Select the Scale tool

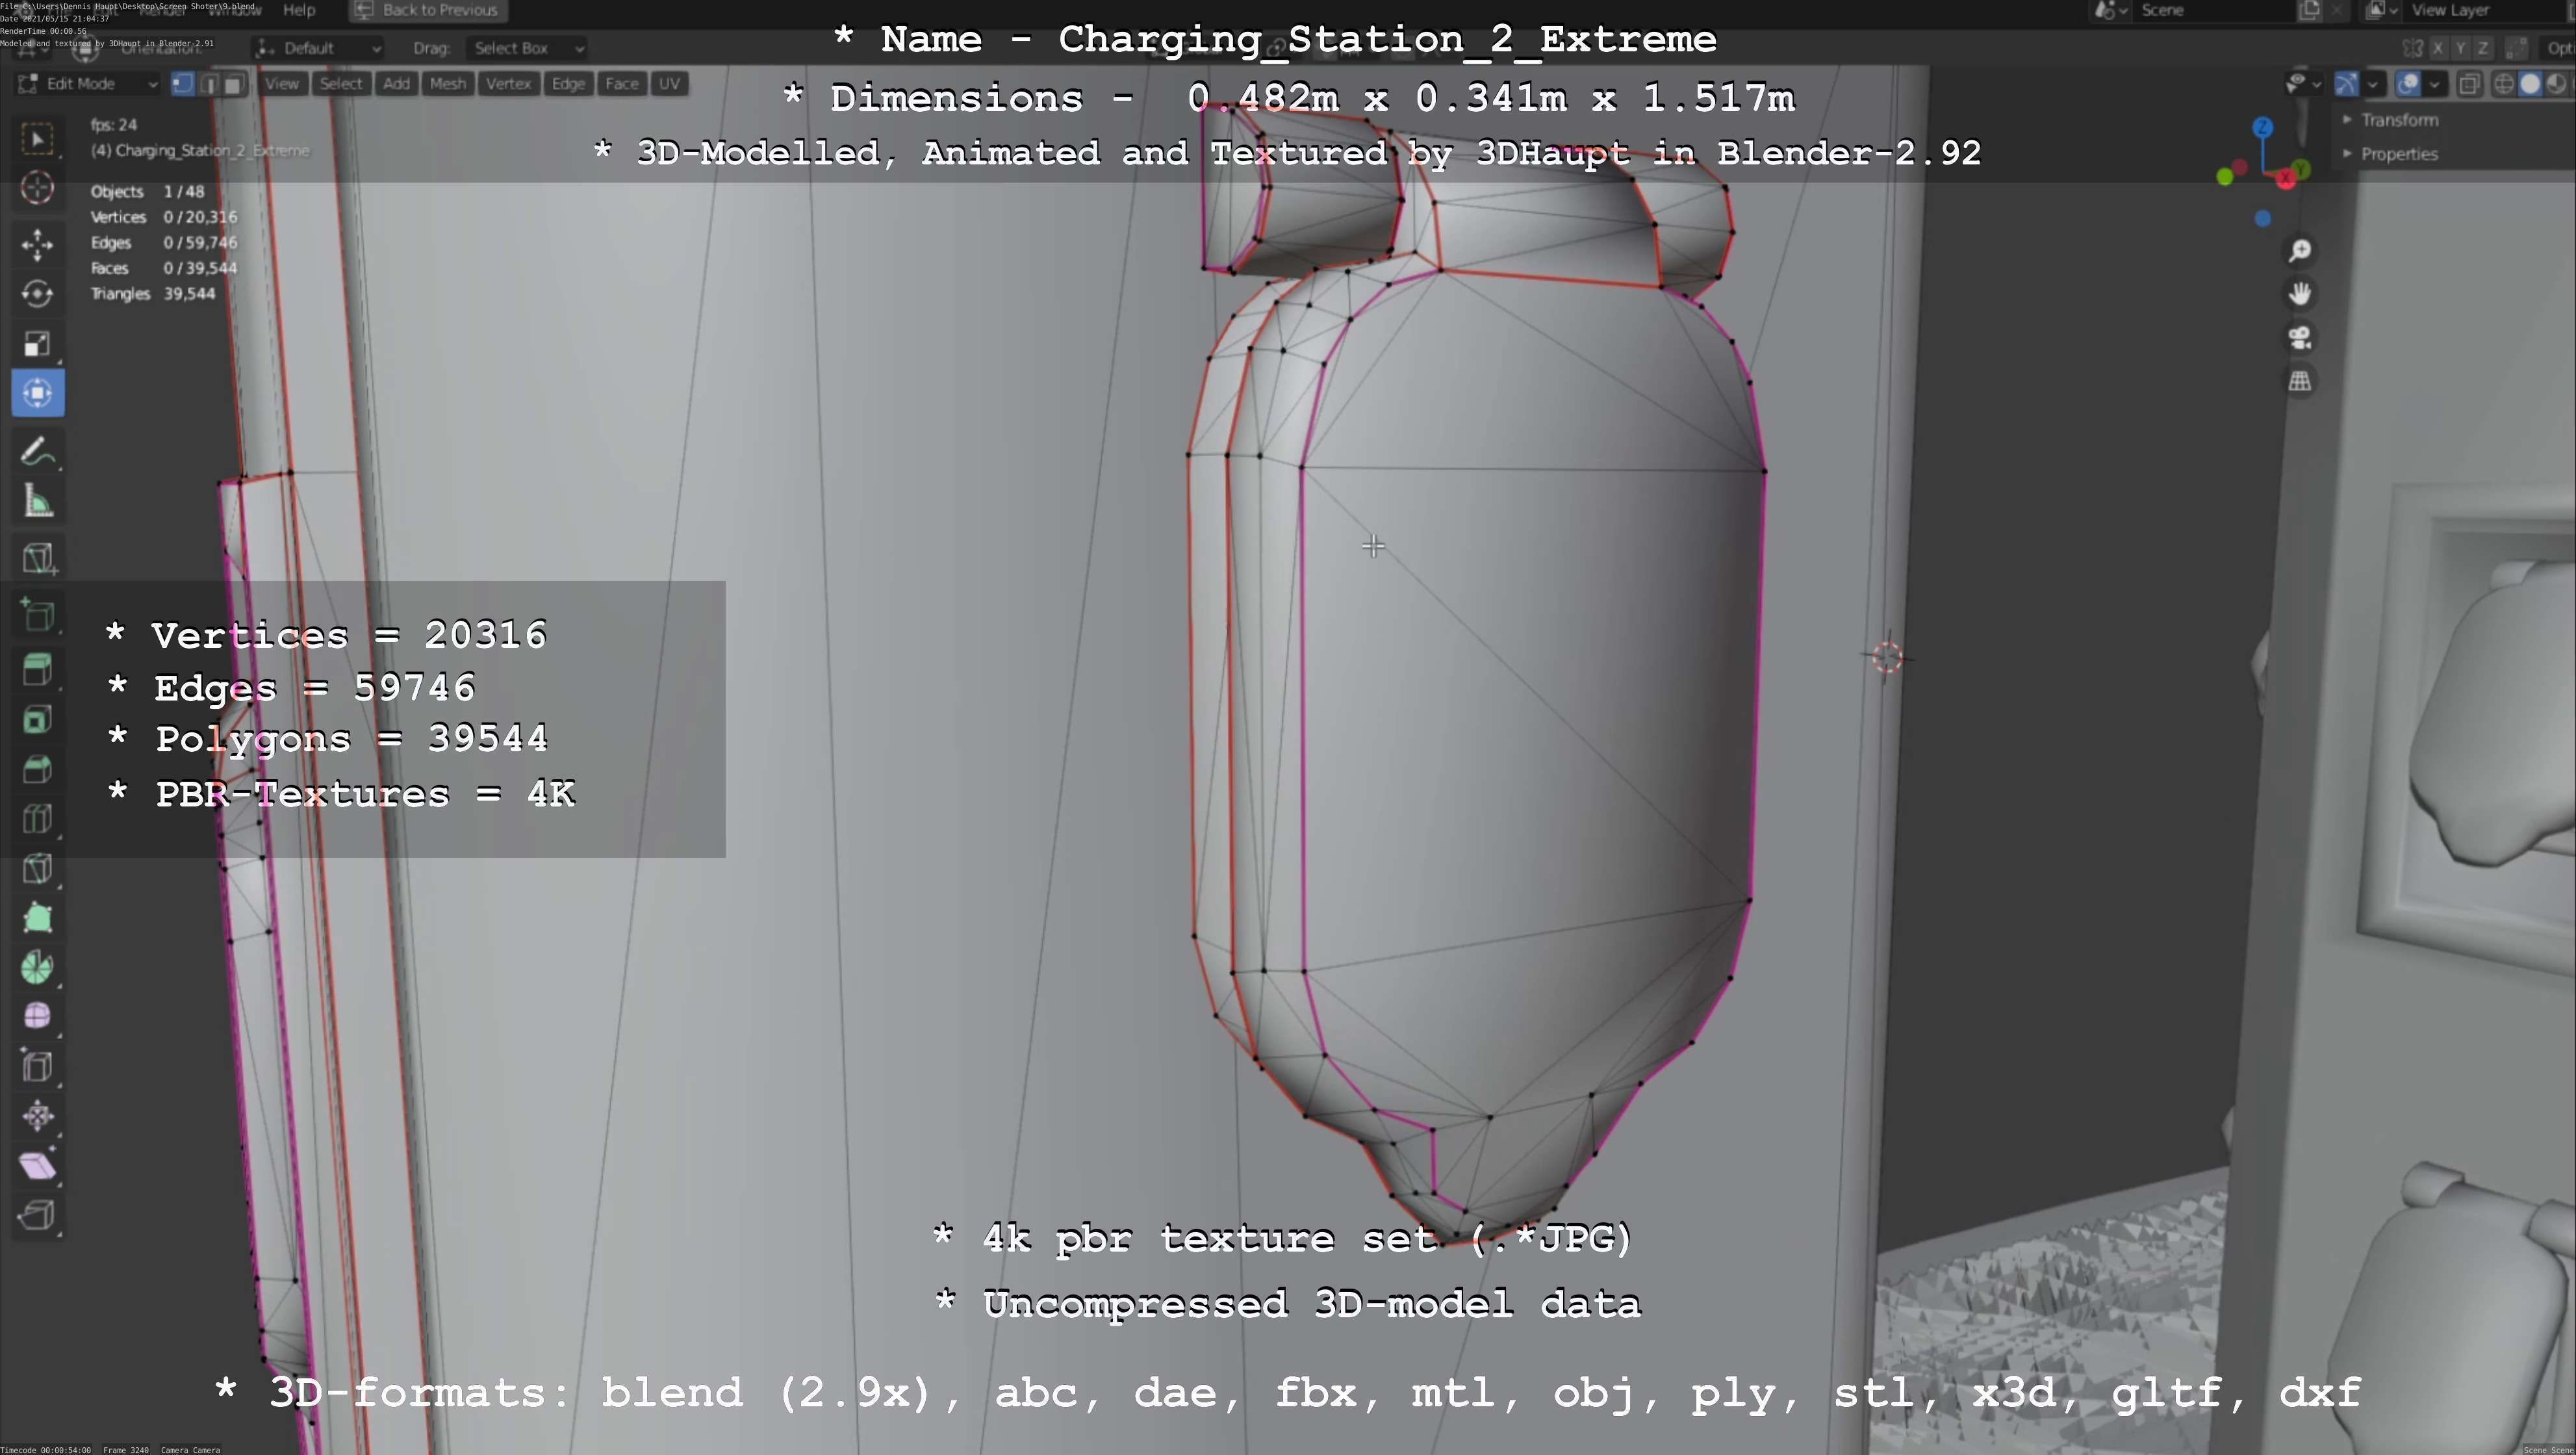[37, 344]
